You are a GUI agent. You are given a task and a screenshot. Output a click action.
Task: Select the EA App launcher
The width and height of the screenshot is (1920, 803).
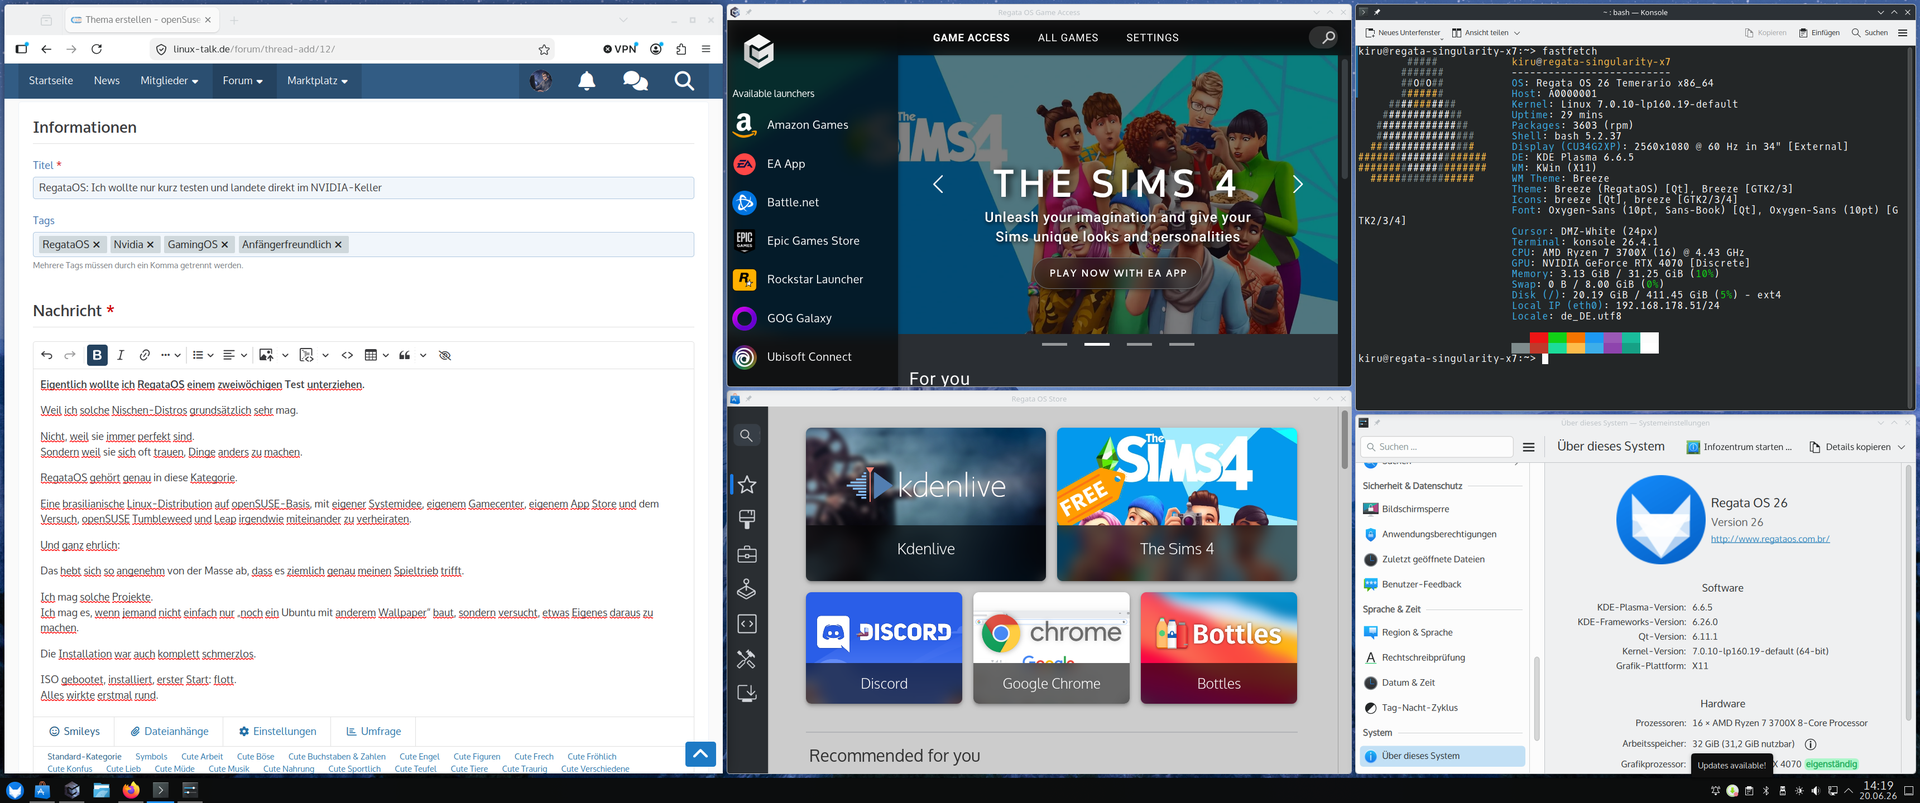[x=769, y=164]
